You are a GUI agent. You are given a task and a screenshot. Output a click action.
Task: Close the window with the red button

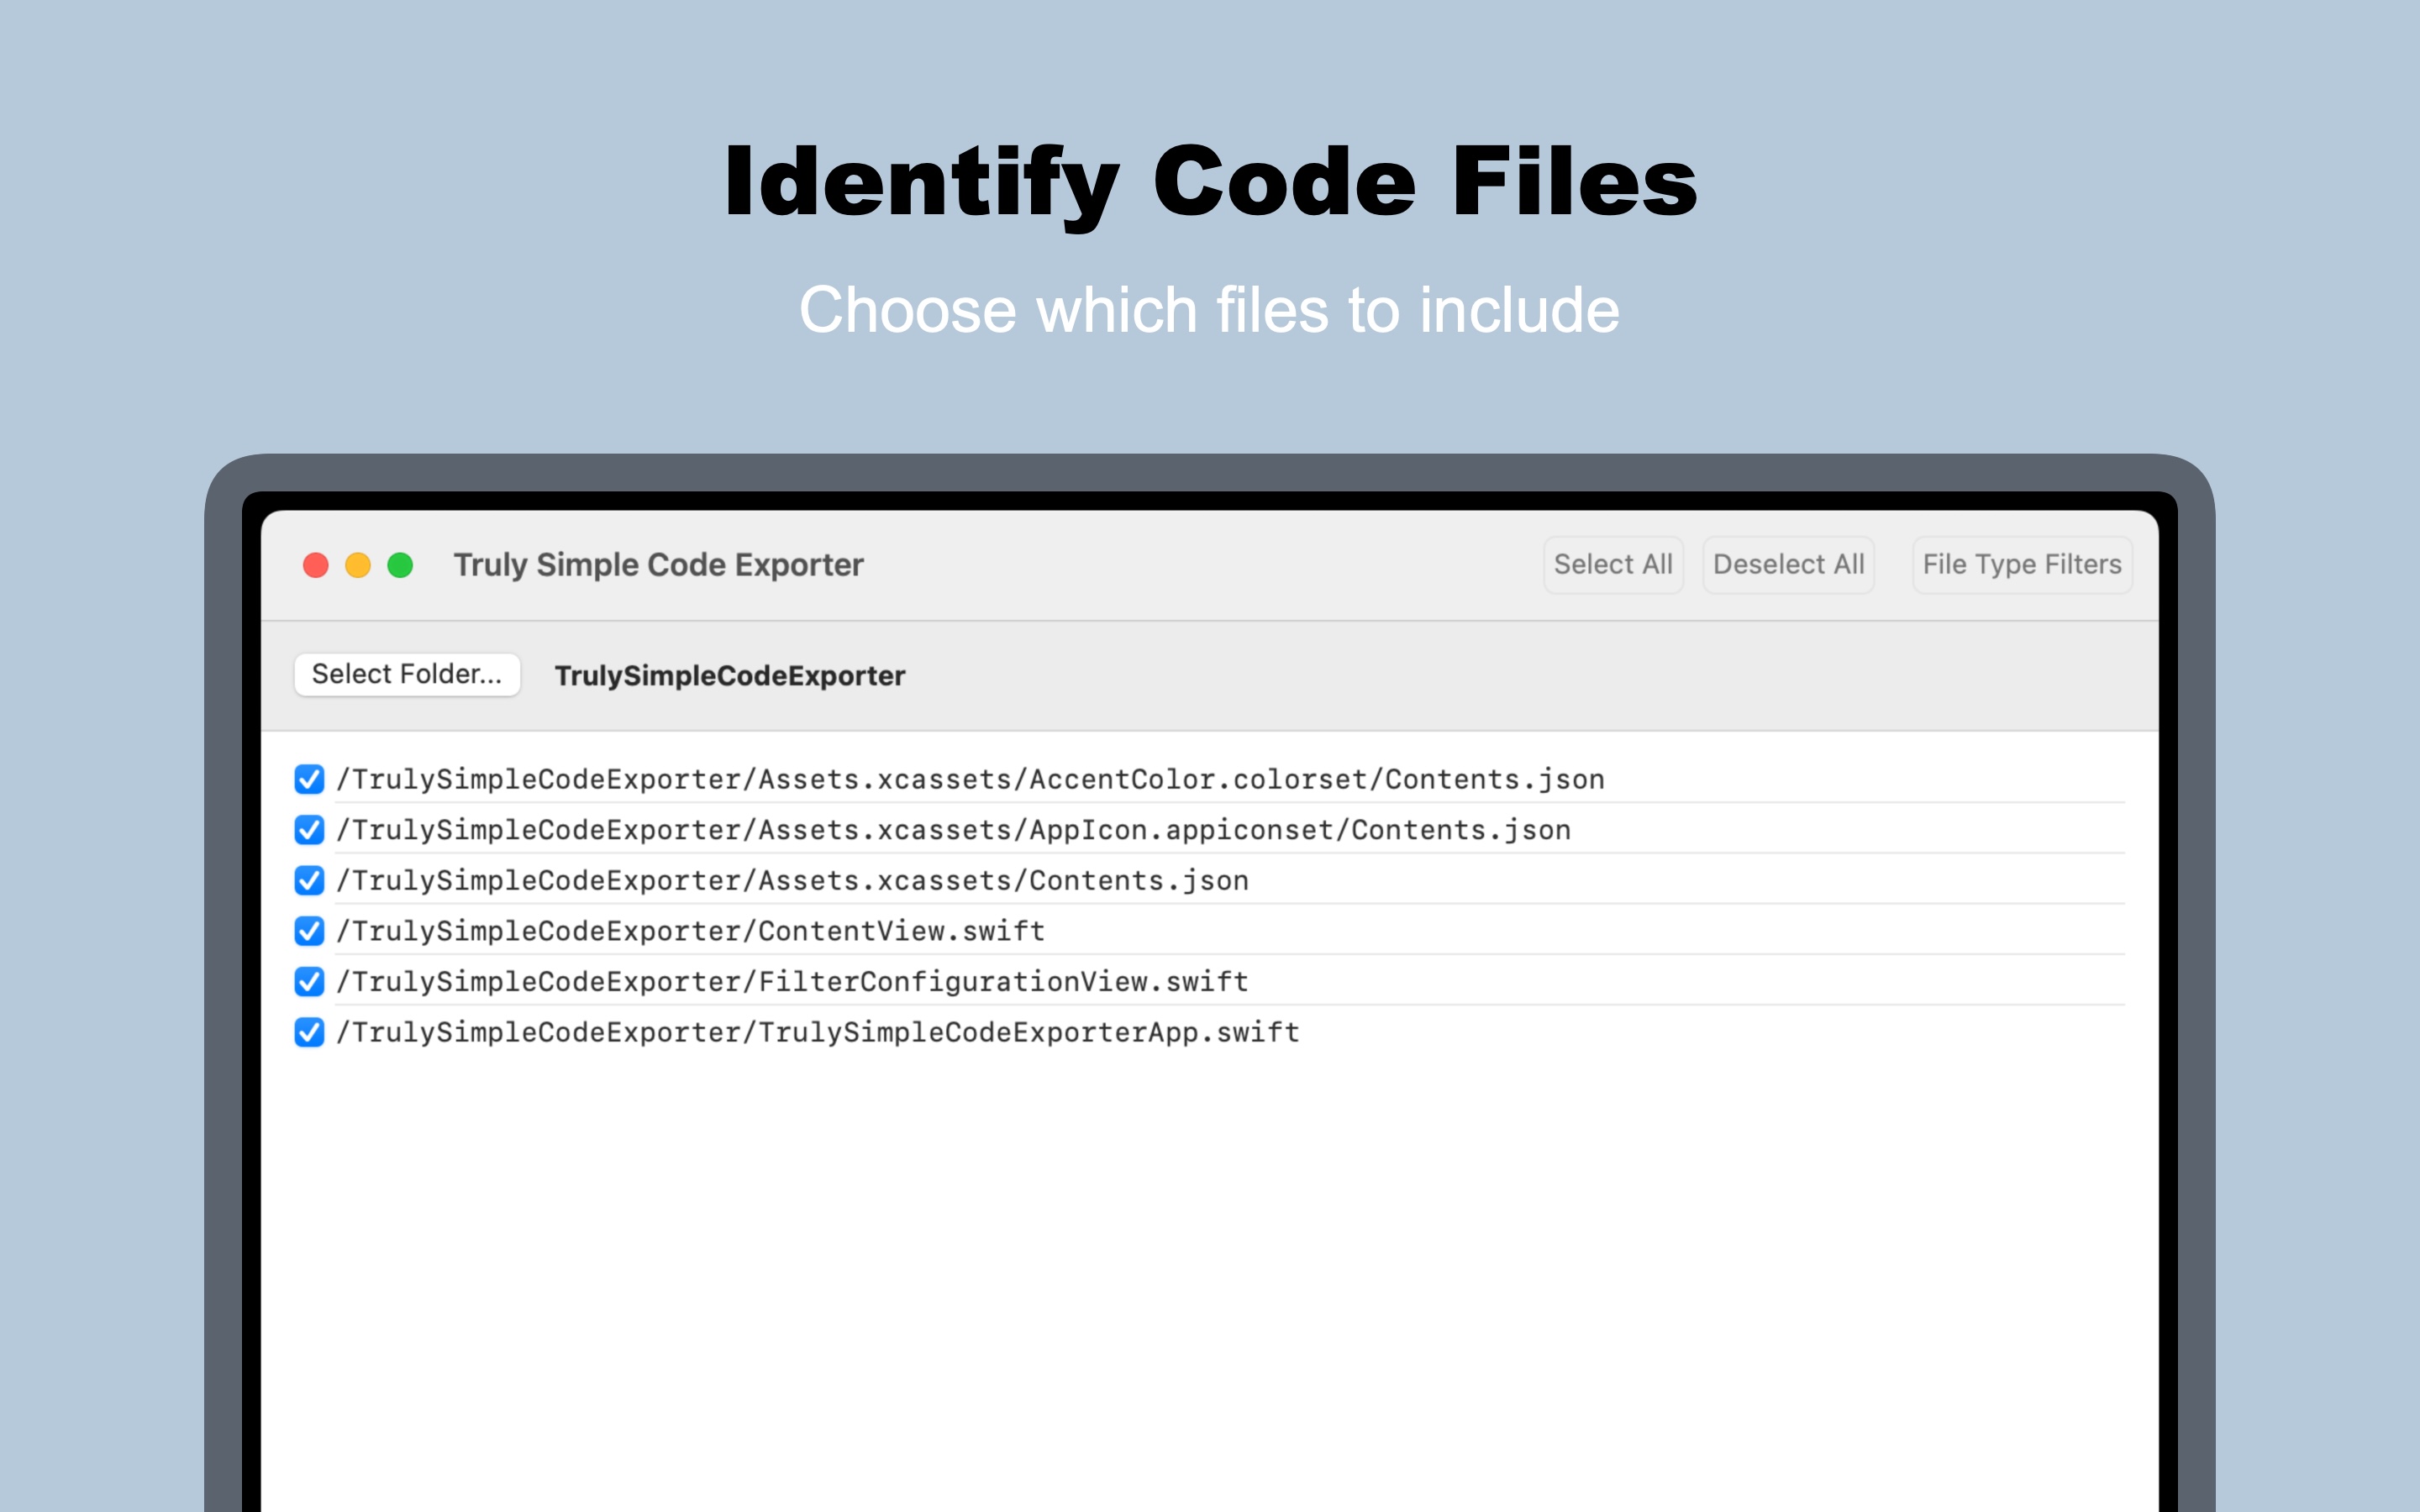[x=316, y=566]
